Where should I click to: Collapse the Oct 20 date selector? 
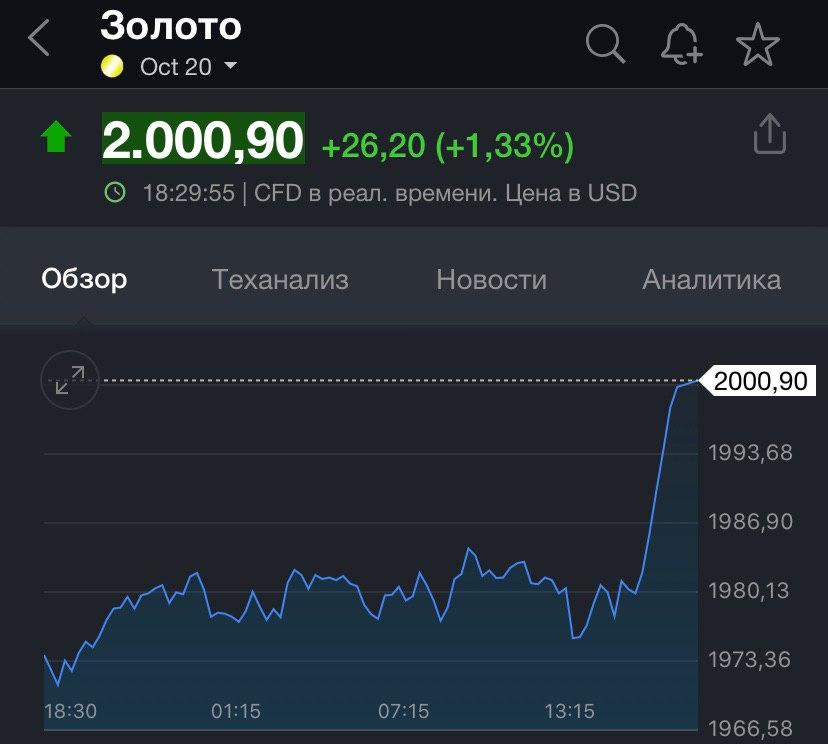pyautogui.click(x=230, y=67)
